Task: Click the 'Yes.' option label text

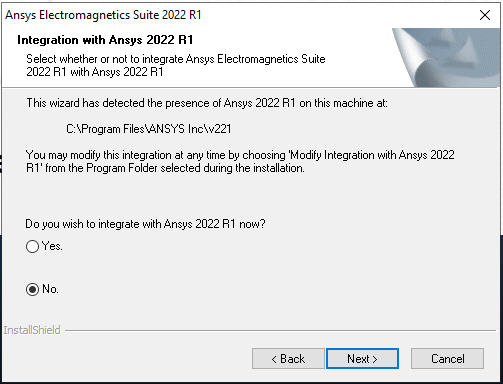Action: pos(52,246)
